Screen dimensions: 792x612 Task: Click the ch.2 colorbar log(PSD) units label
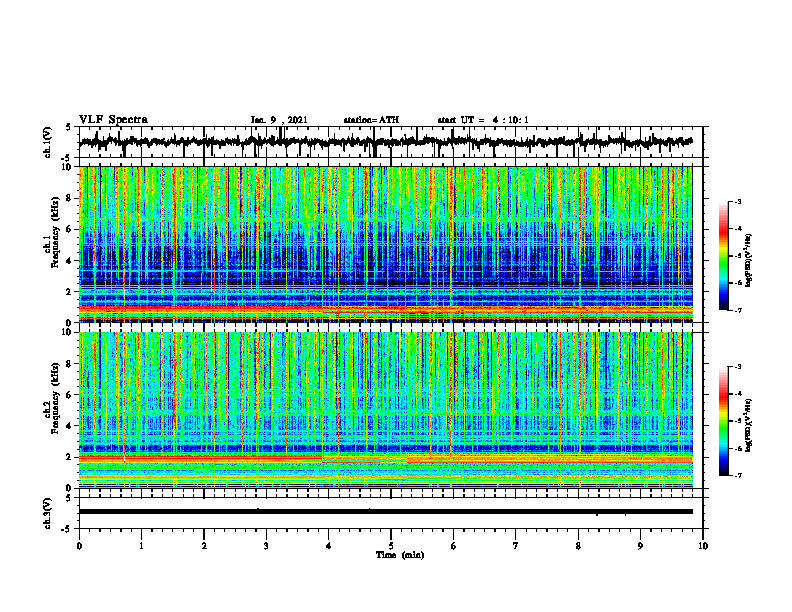coord(749,425)
